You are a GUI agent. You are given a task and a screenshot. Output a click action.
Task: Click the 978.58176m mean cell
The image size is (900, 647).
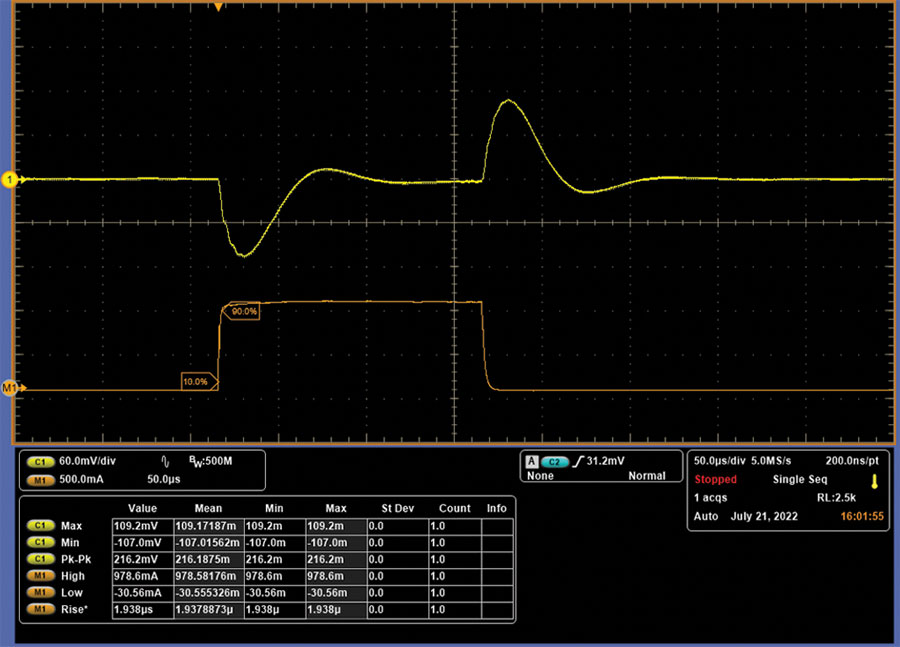pyautogui.click(x=209, y=576)
